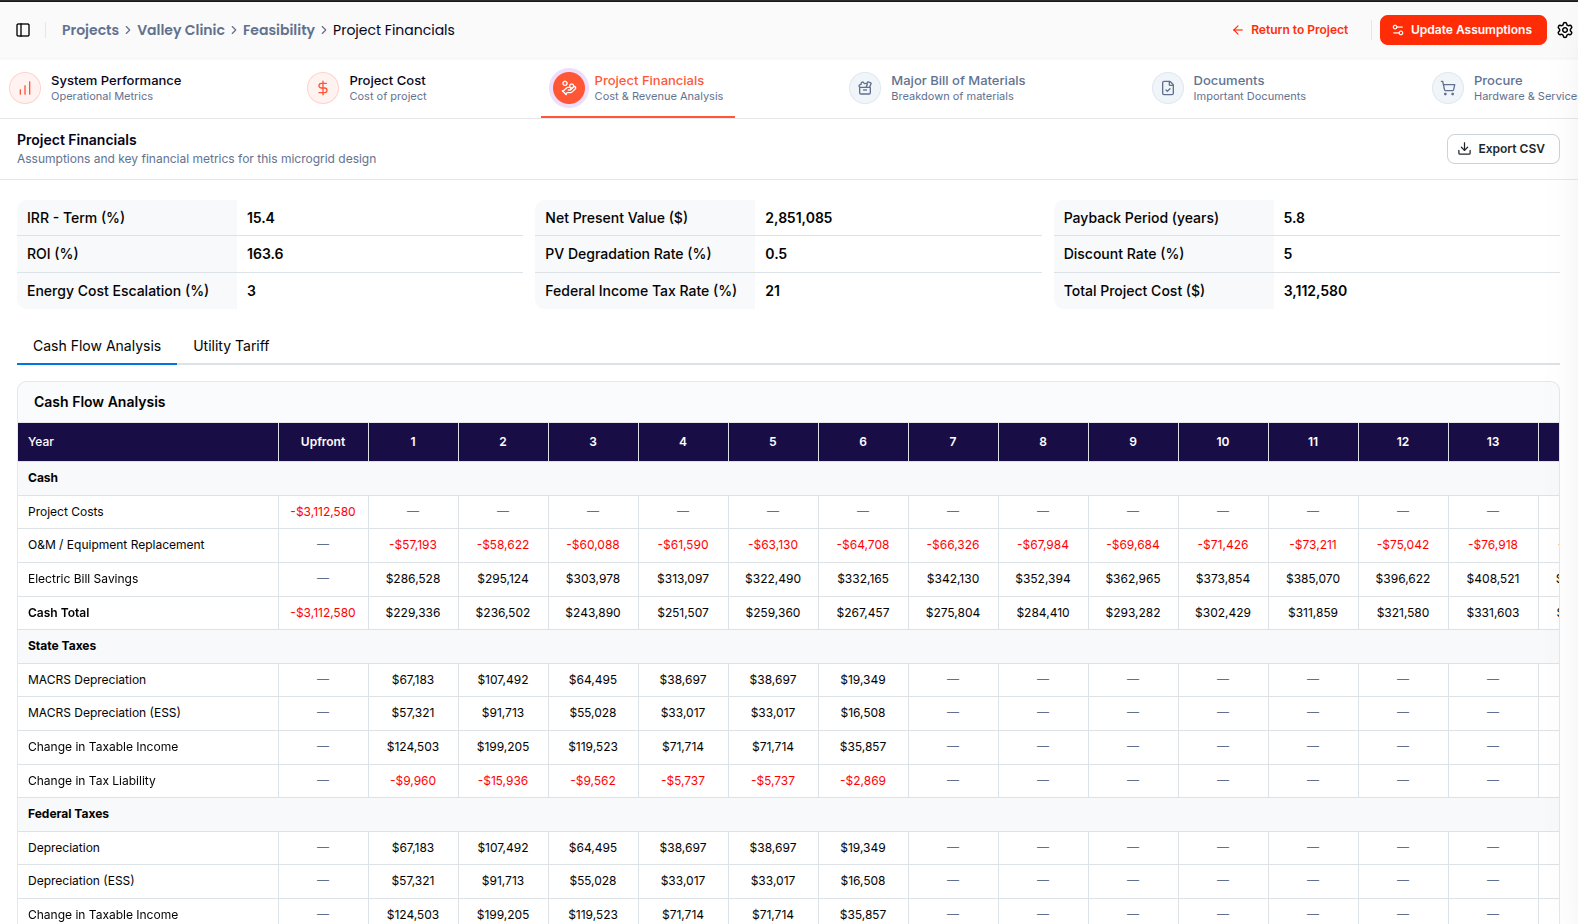Image resolution: width=1578 pixels, height=924 pixels.
Task: Go to the Projects breadcrumb
Action: tap(90, 30)
